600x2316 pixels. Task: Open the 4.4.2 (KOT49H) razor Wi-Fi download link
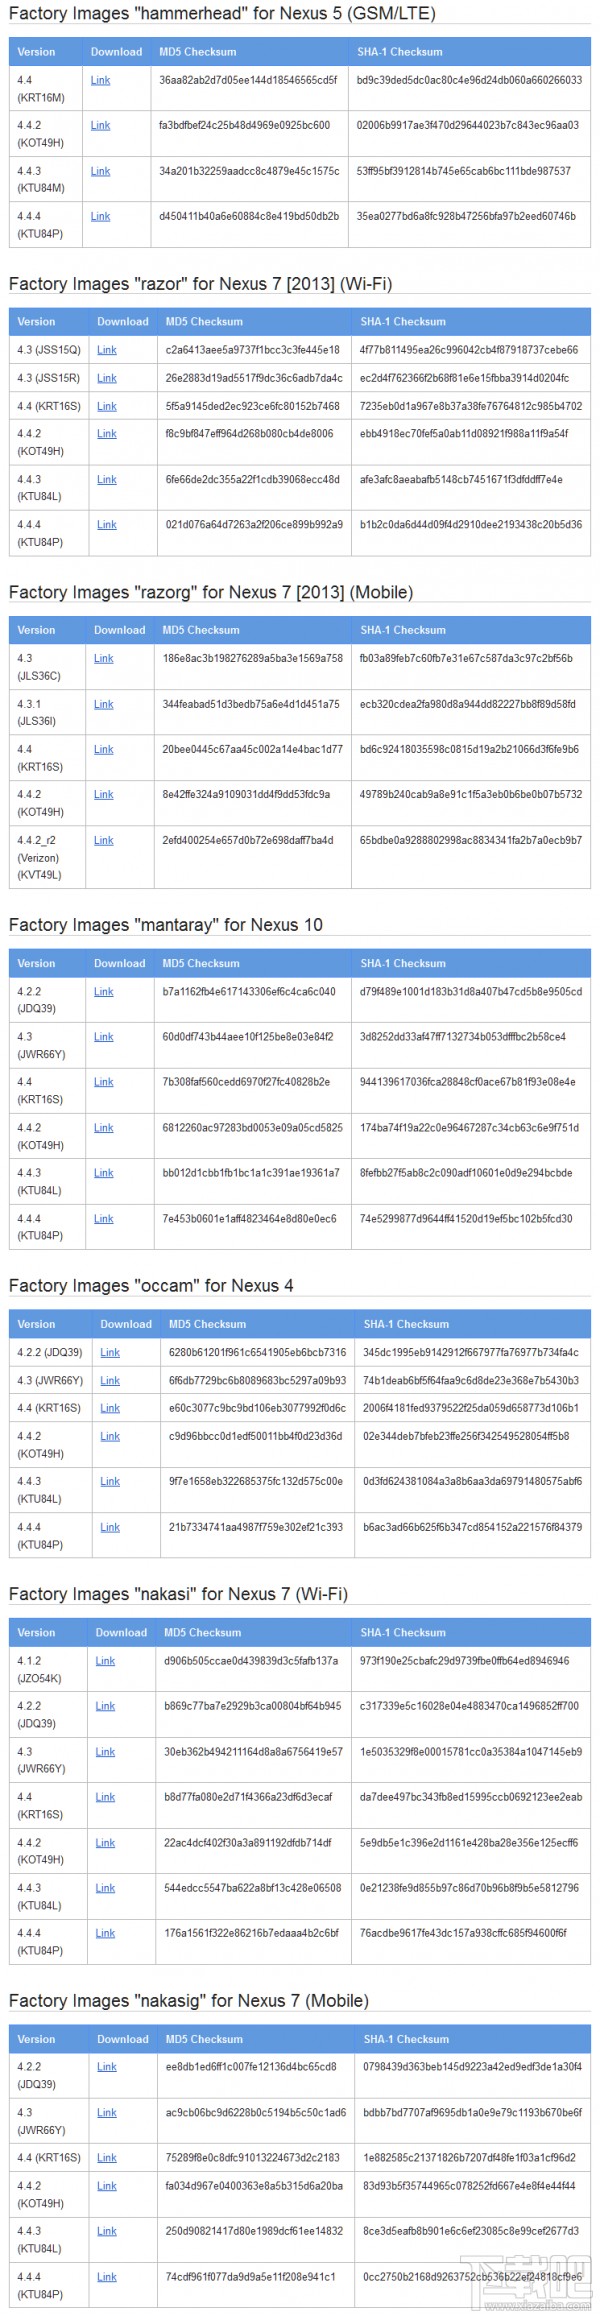(107, 433)
